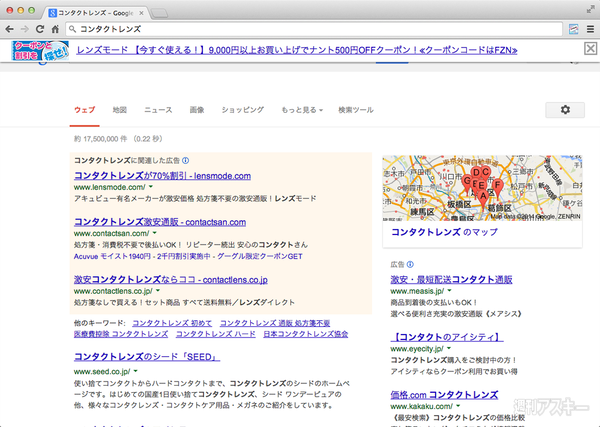Expand the もっと見る dropdown

(302, 110)
